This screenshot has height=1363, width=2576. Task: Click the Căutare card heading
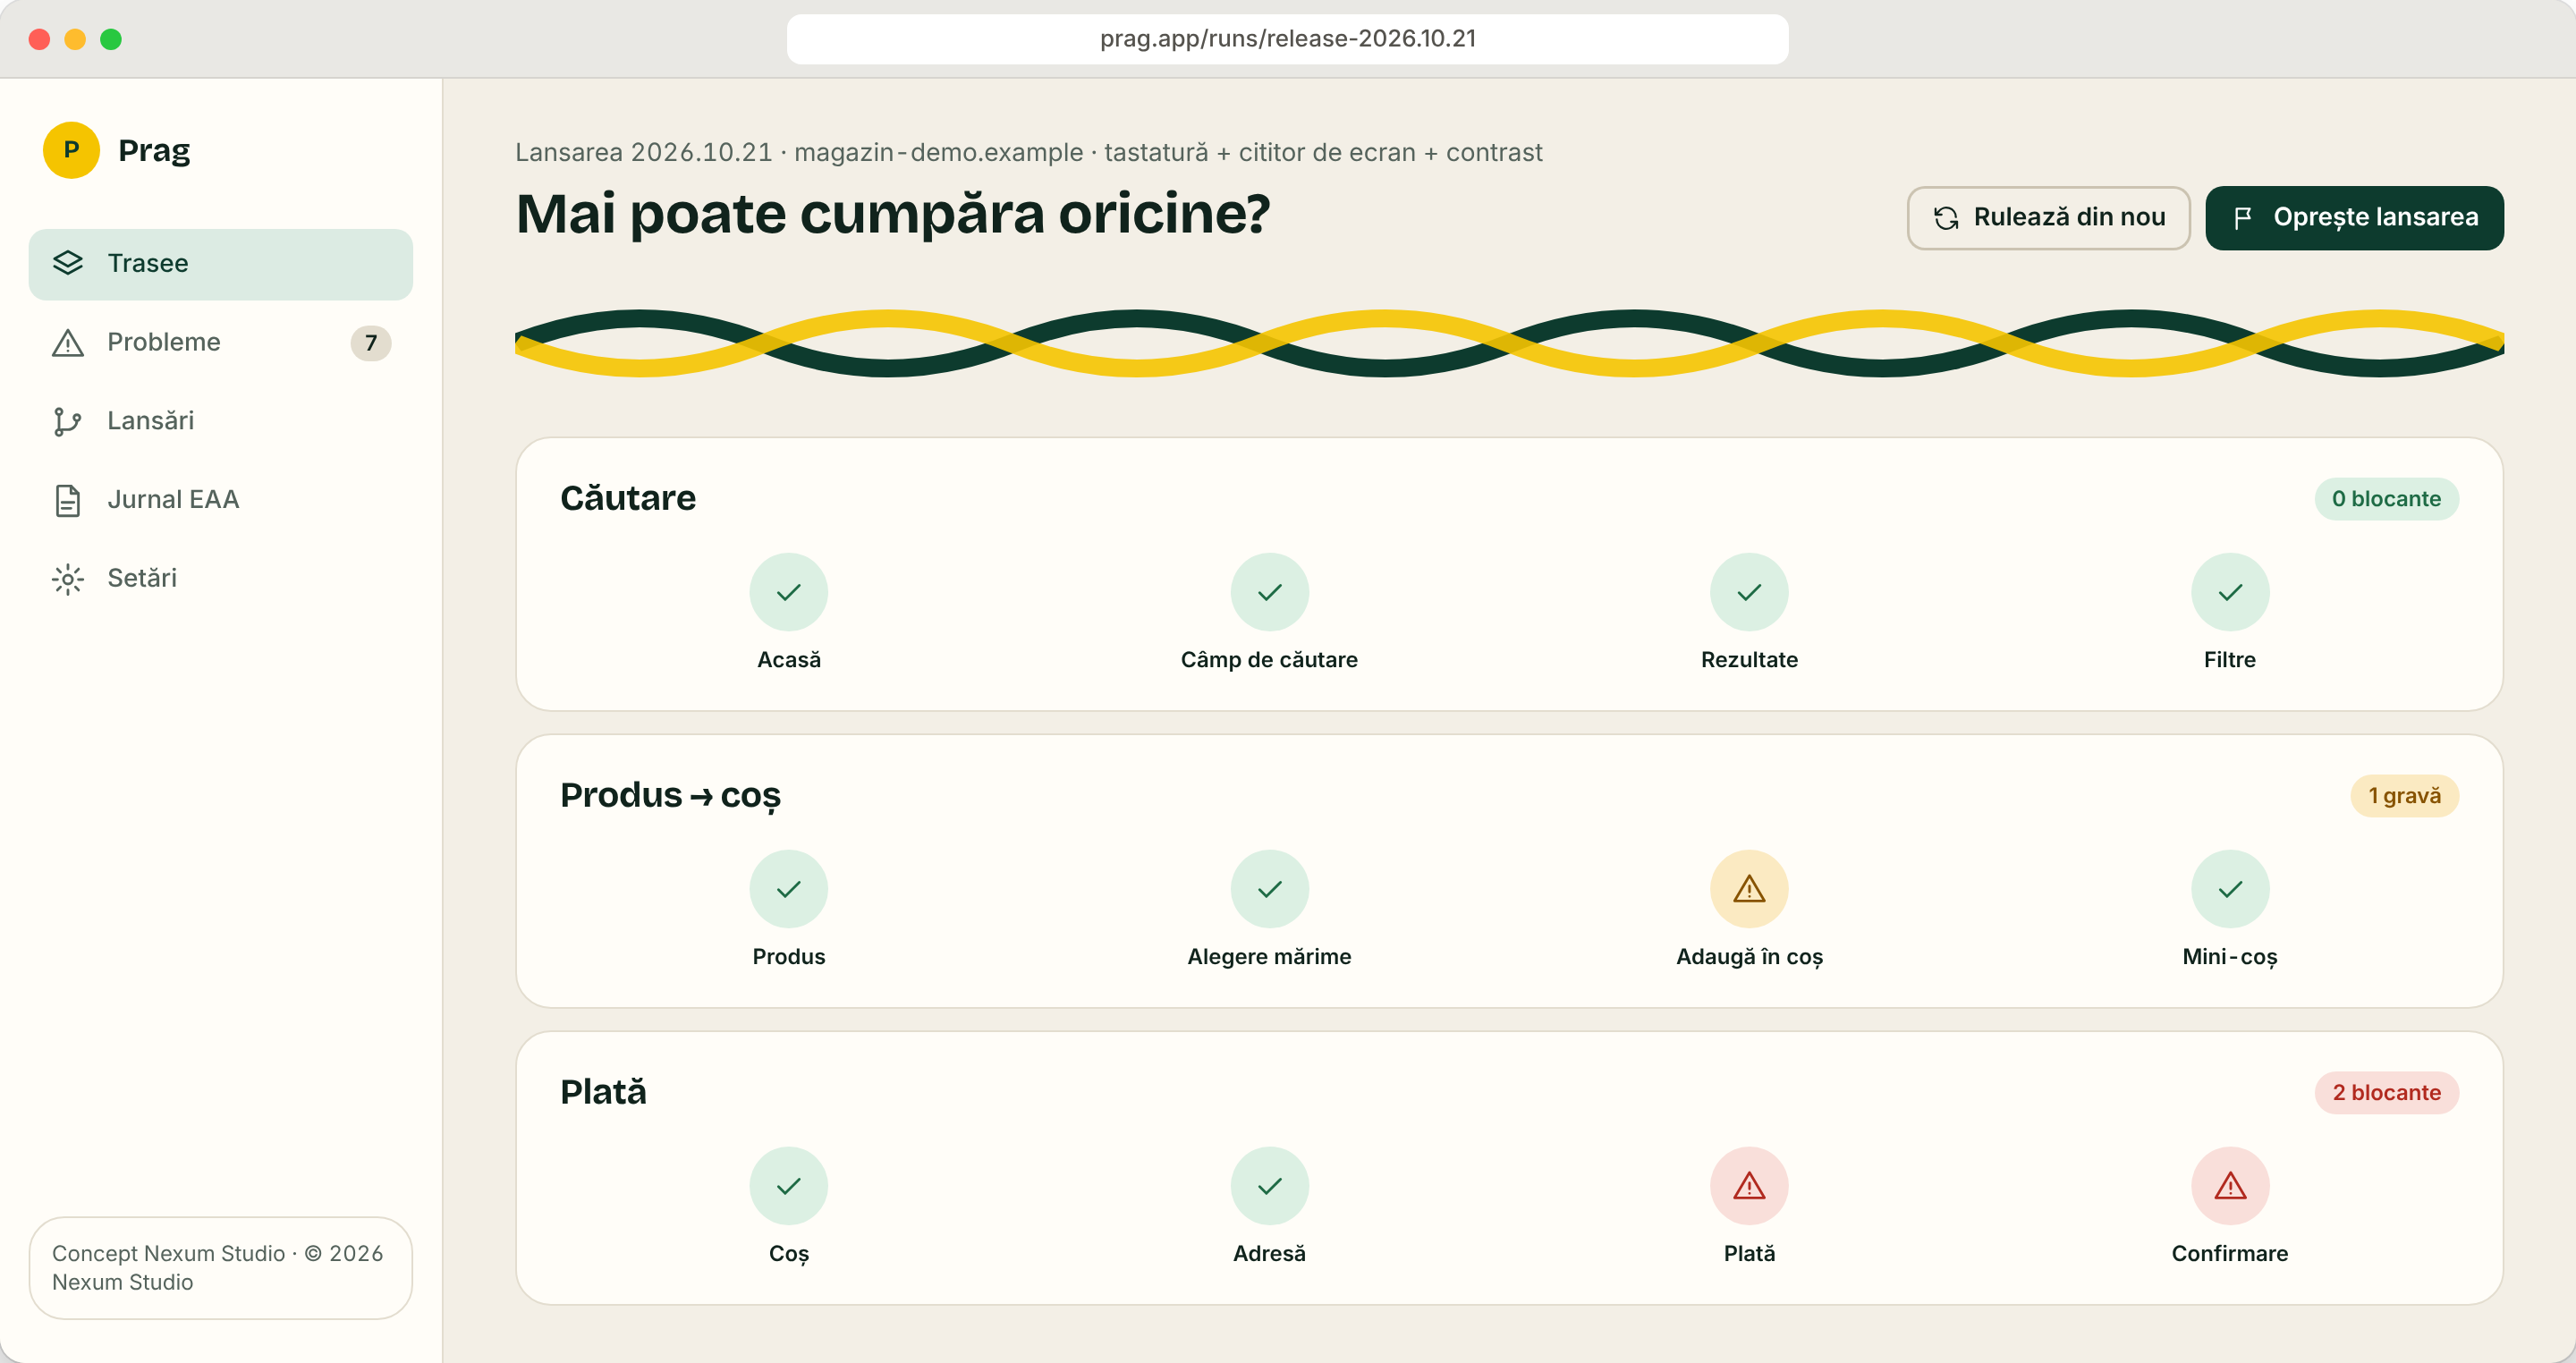pos(628,498)
